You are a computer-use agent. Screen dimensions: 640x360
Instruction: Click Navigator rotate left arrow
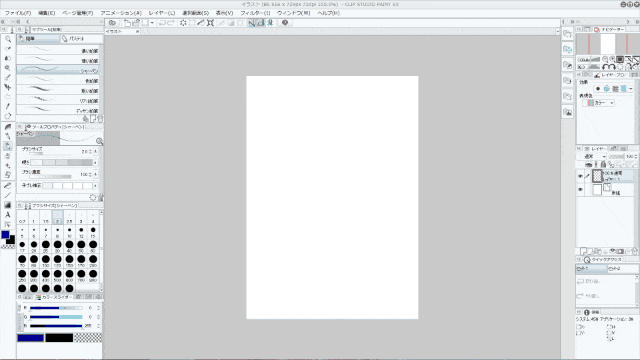point(605,67)
